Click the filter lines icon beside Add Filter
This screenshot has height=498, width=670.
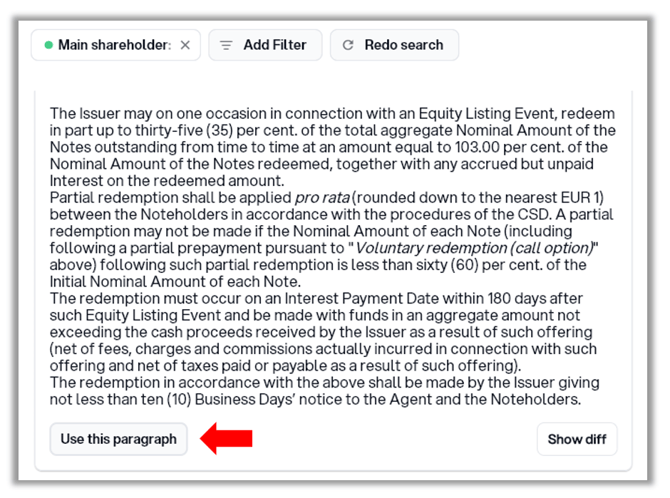coord(226,45)
